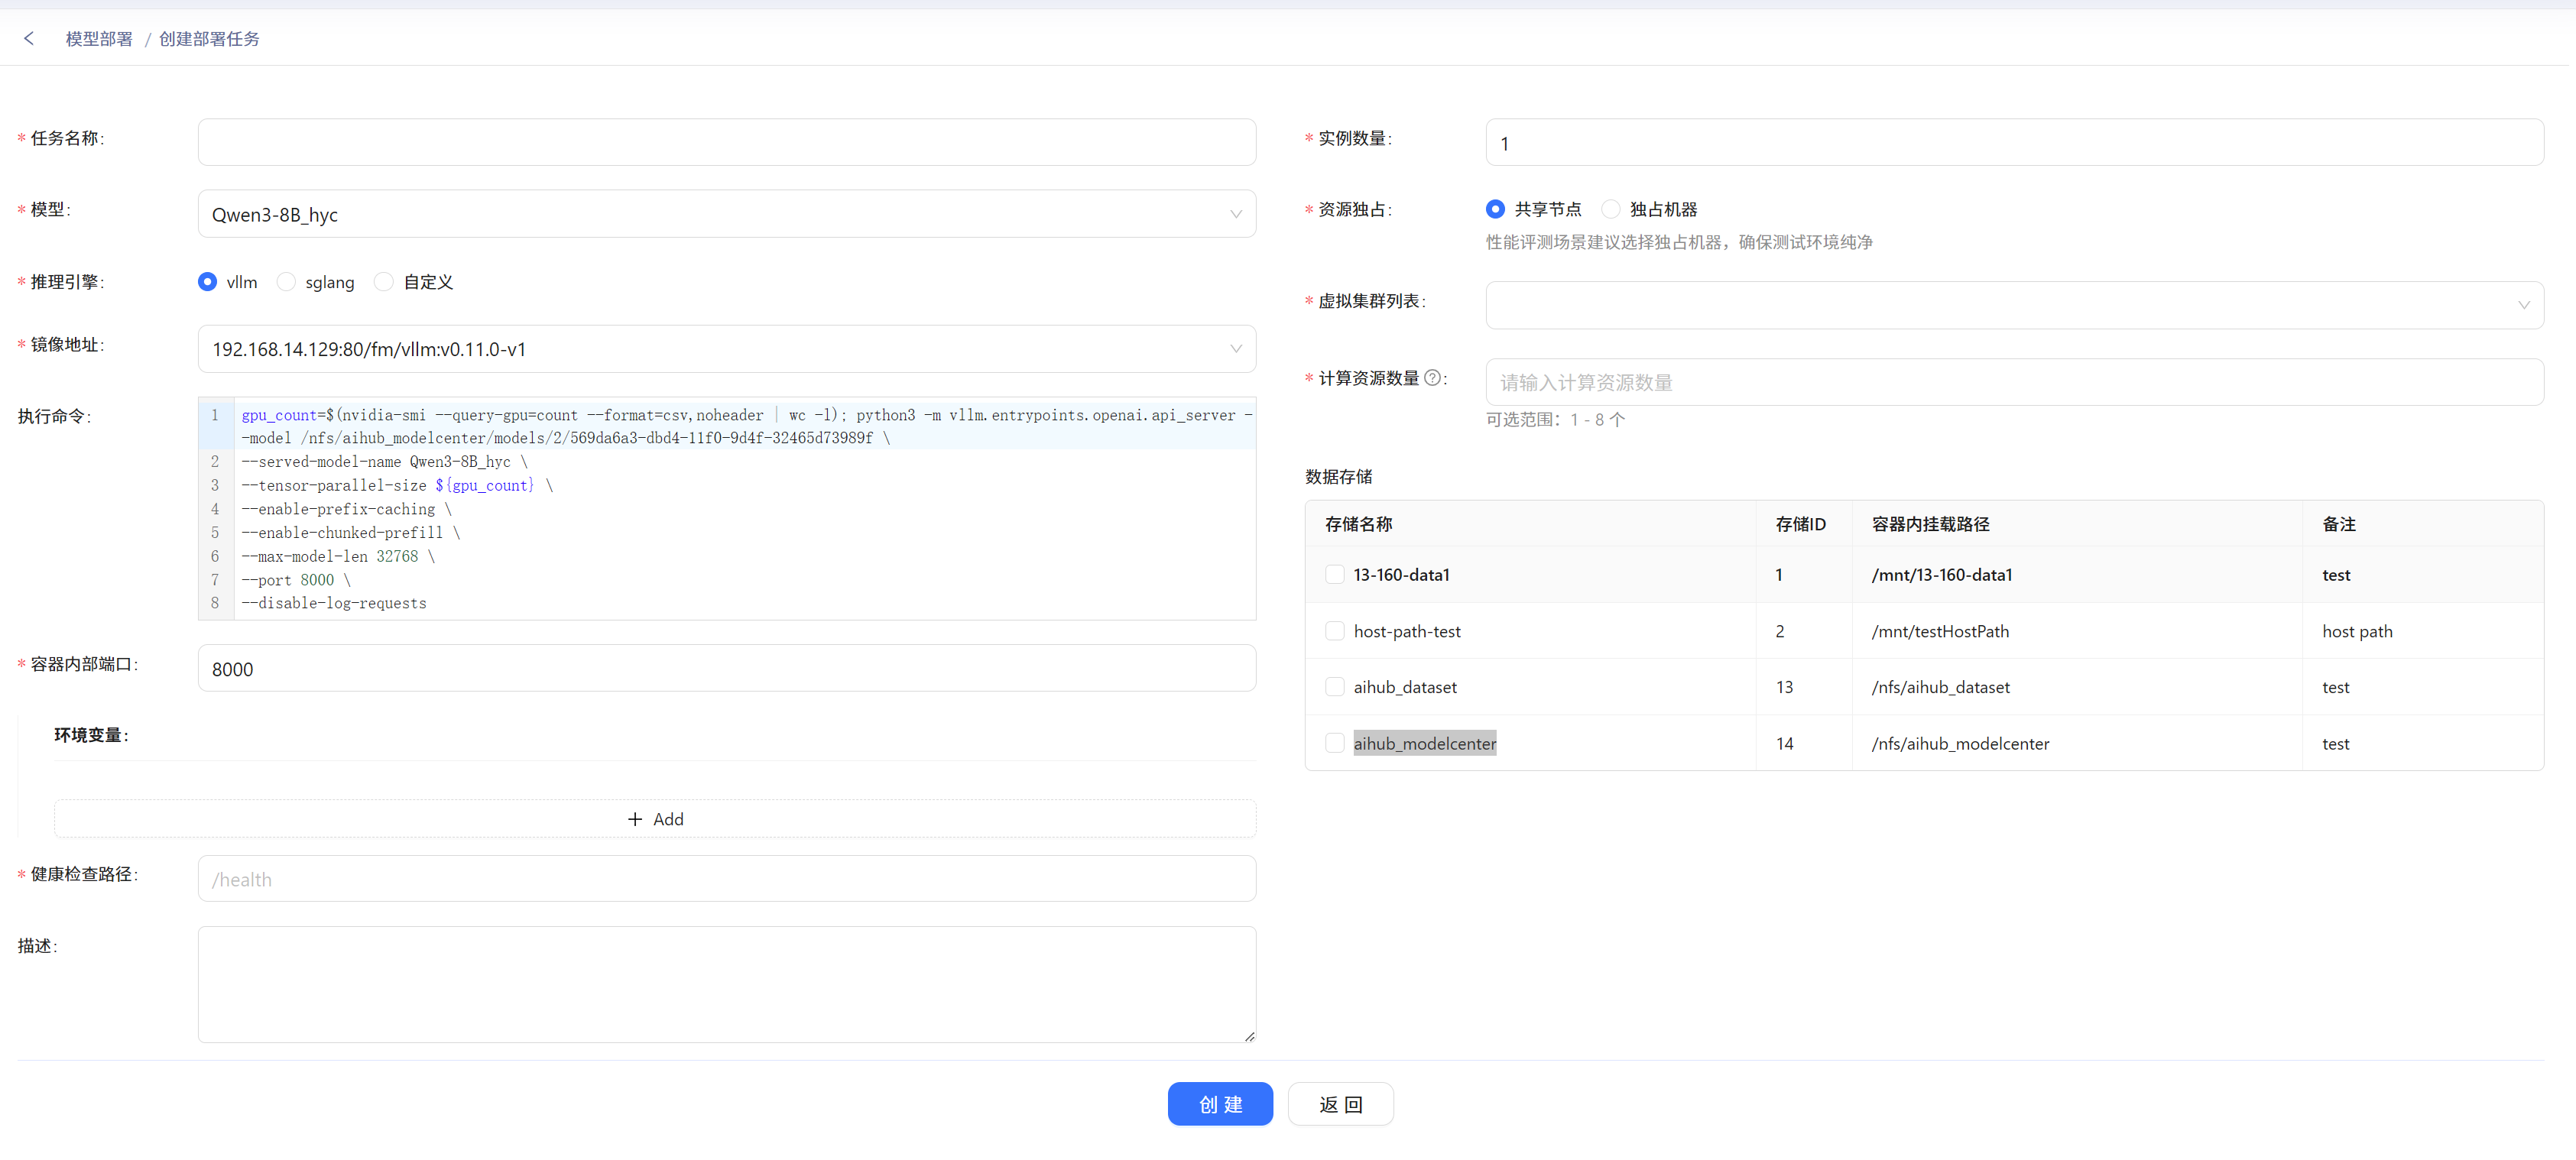The height and width of the screenshot is (1160, 2576).
Task: Click the --served-model-name line in command editor
Action: coord(384,462)
